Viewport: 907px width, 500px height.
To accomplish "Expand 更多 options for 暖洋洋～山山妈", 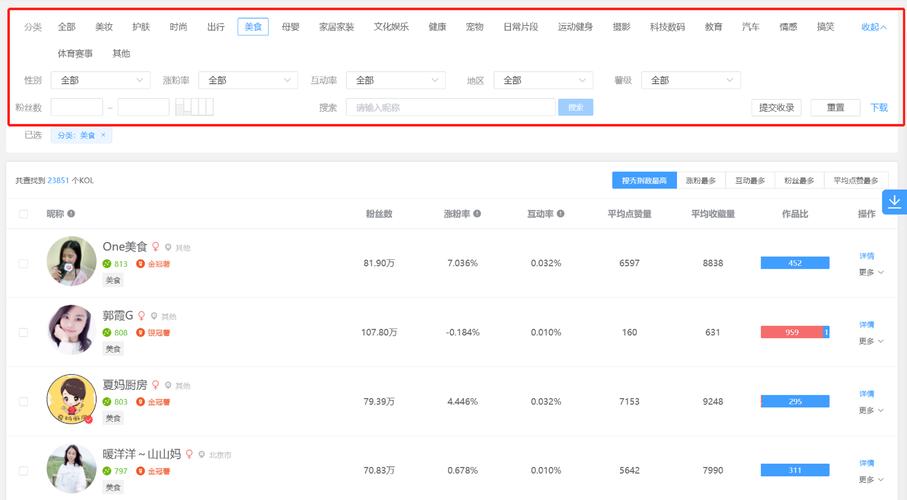I will pos(871,480).
